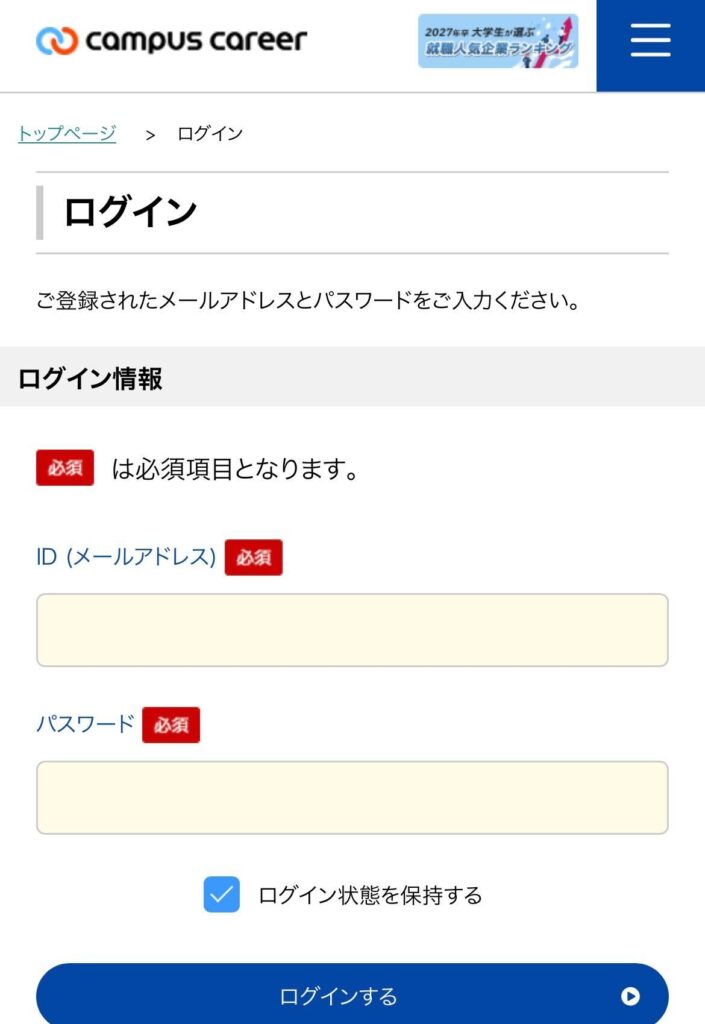Go to トップページ via breadcrumb link

(67, 133)
